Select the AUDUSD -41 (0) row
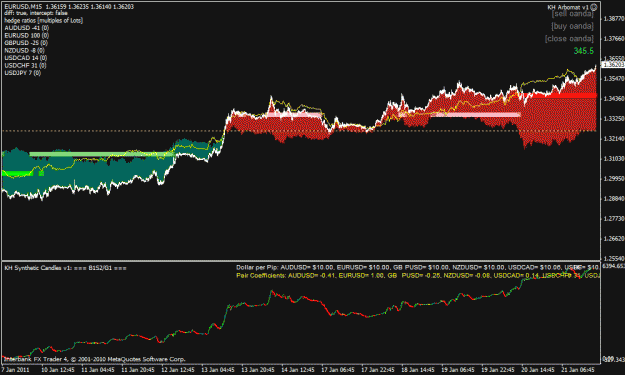The image size is (625, 375). 26,28
